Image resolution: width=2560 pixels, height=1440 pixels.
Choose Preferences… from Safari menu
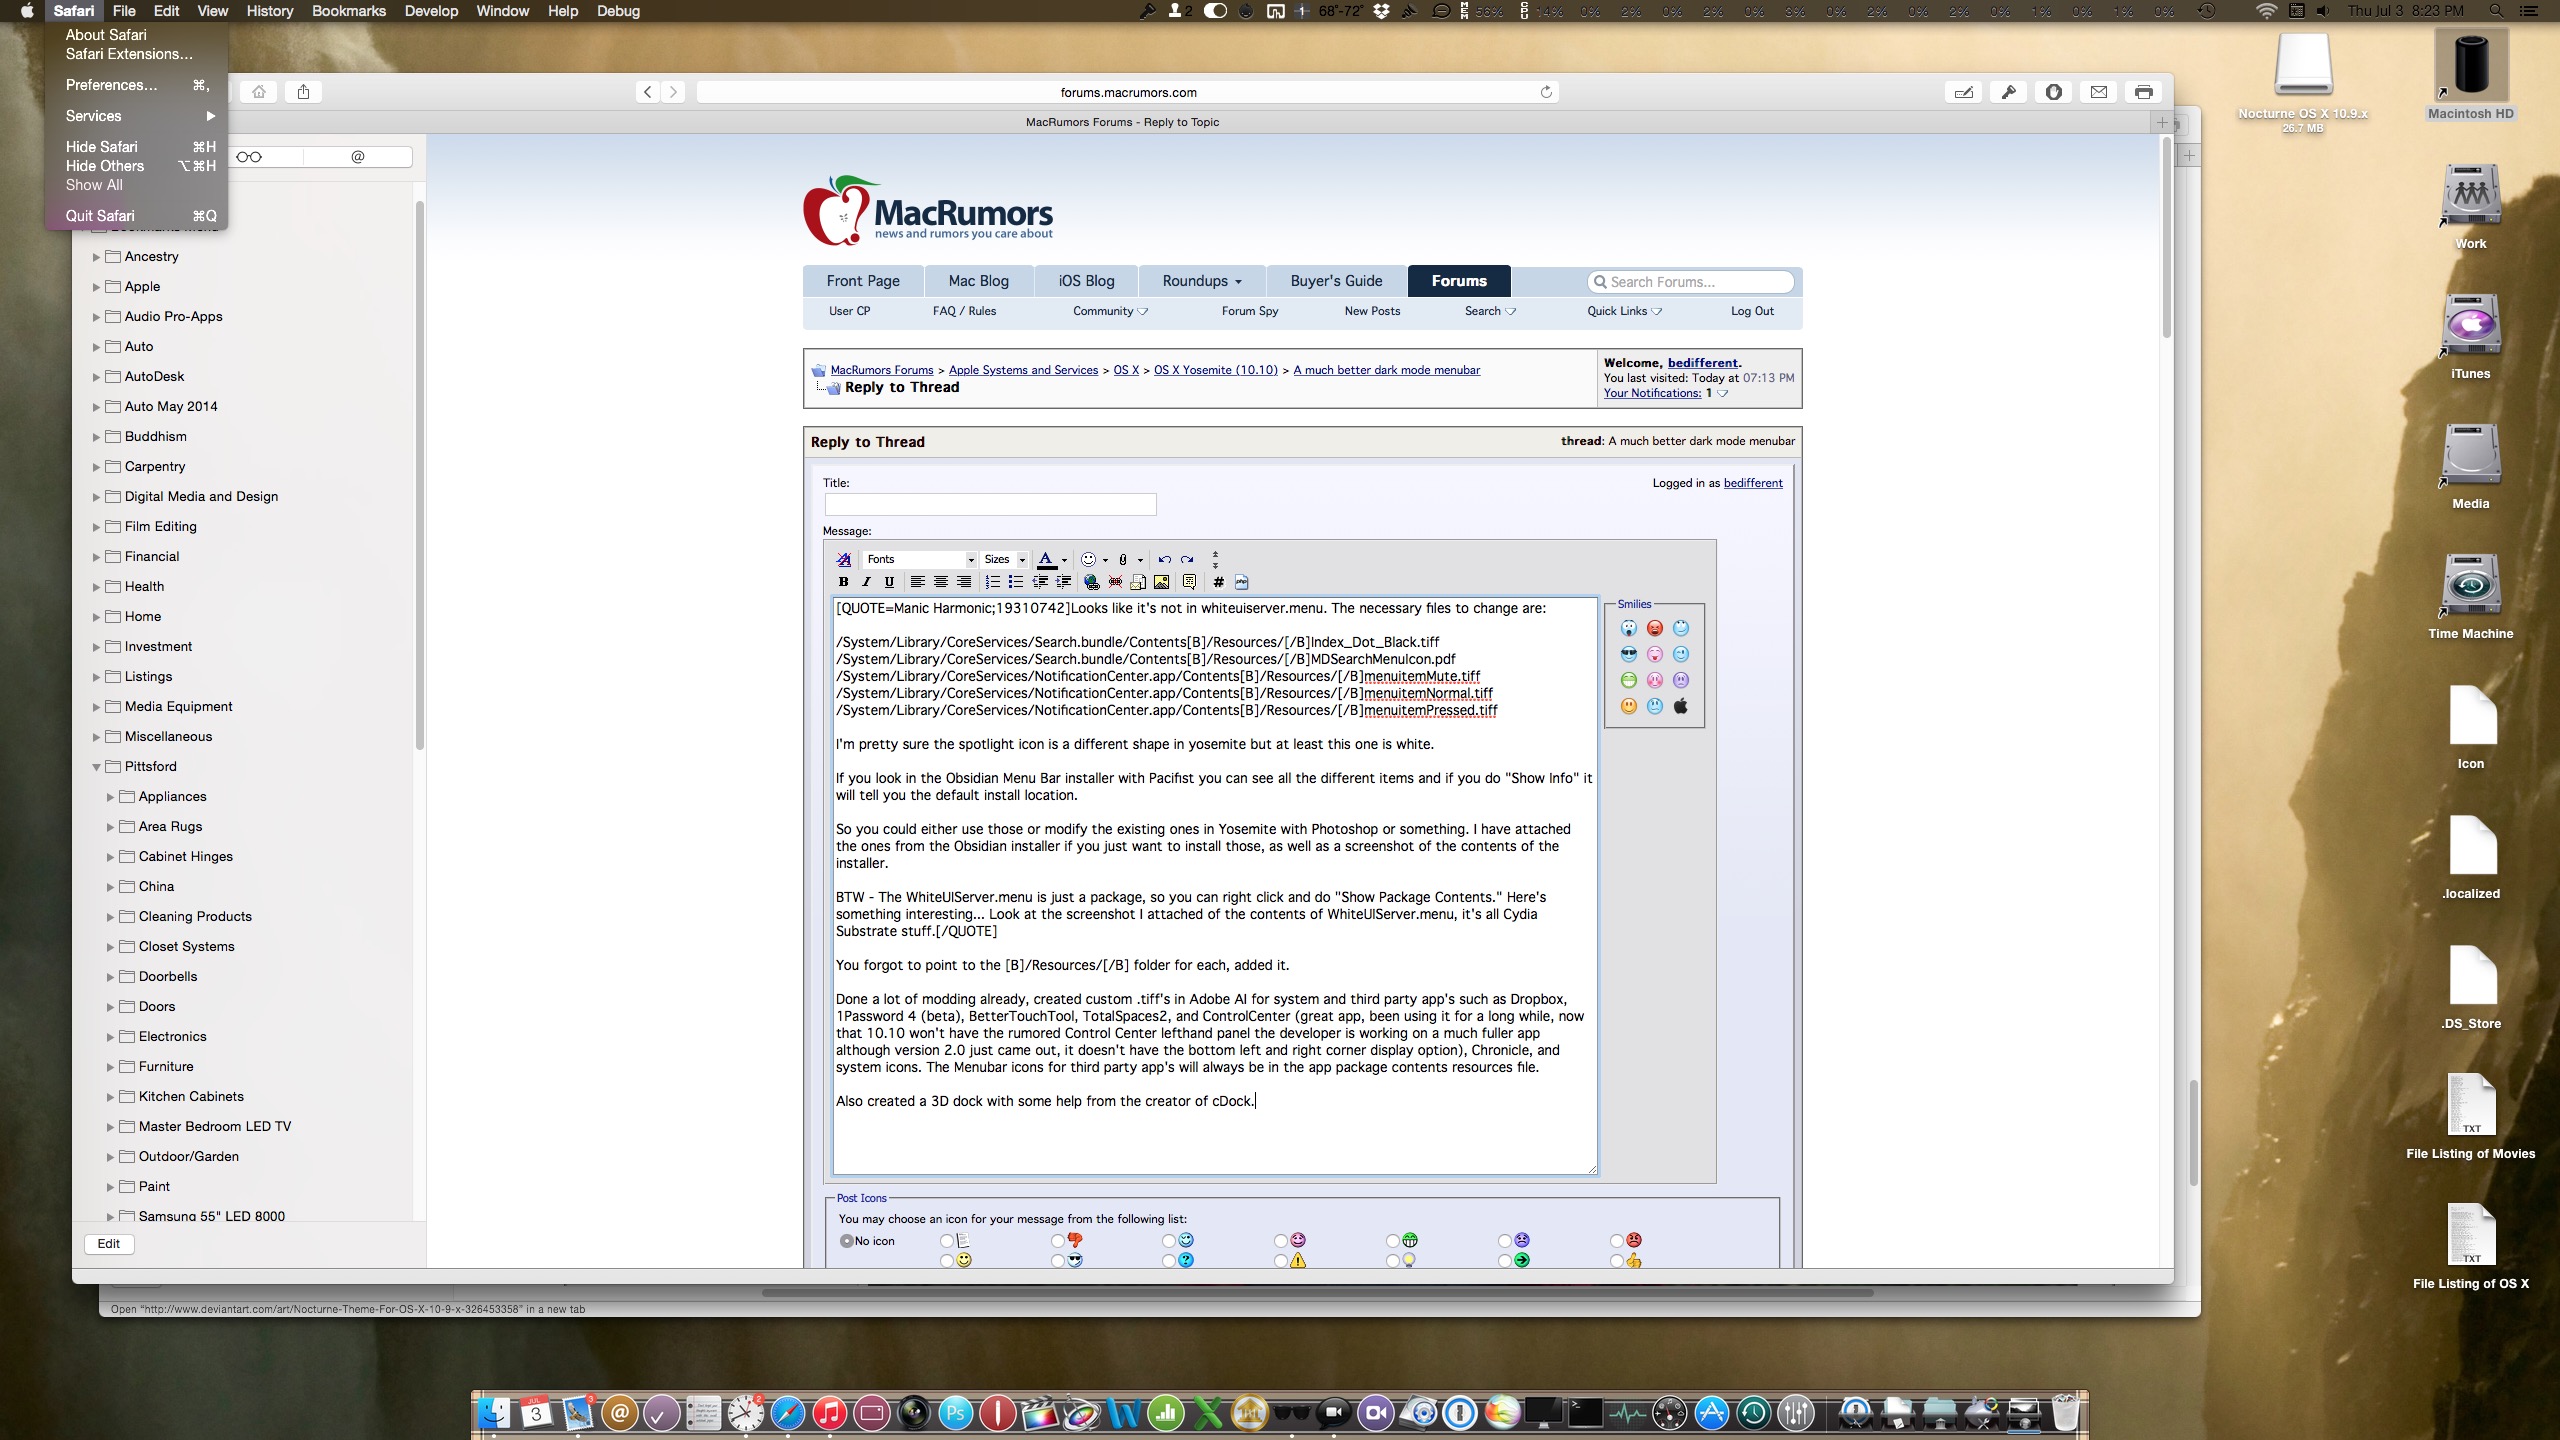137,85
